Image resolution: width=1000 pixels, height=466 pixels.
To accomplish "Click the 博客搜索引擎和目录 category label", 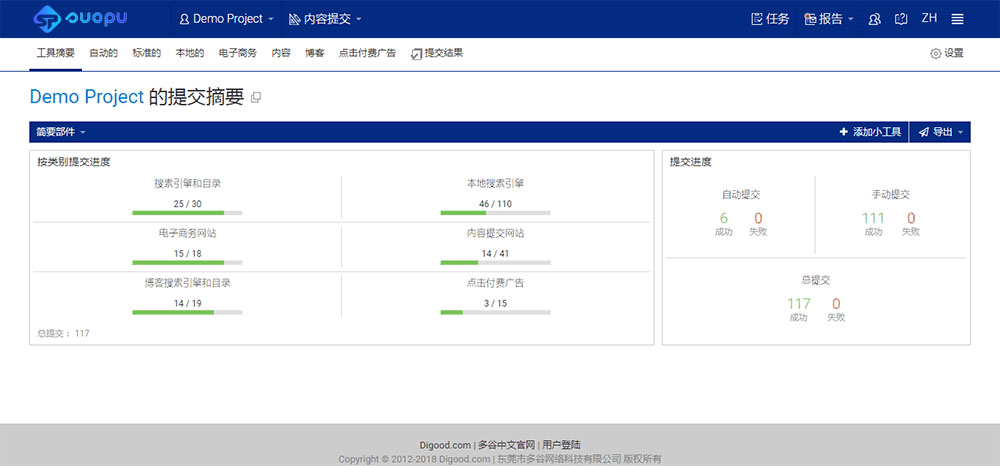I will pyautogui.click(x=188, y=283).
